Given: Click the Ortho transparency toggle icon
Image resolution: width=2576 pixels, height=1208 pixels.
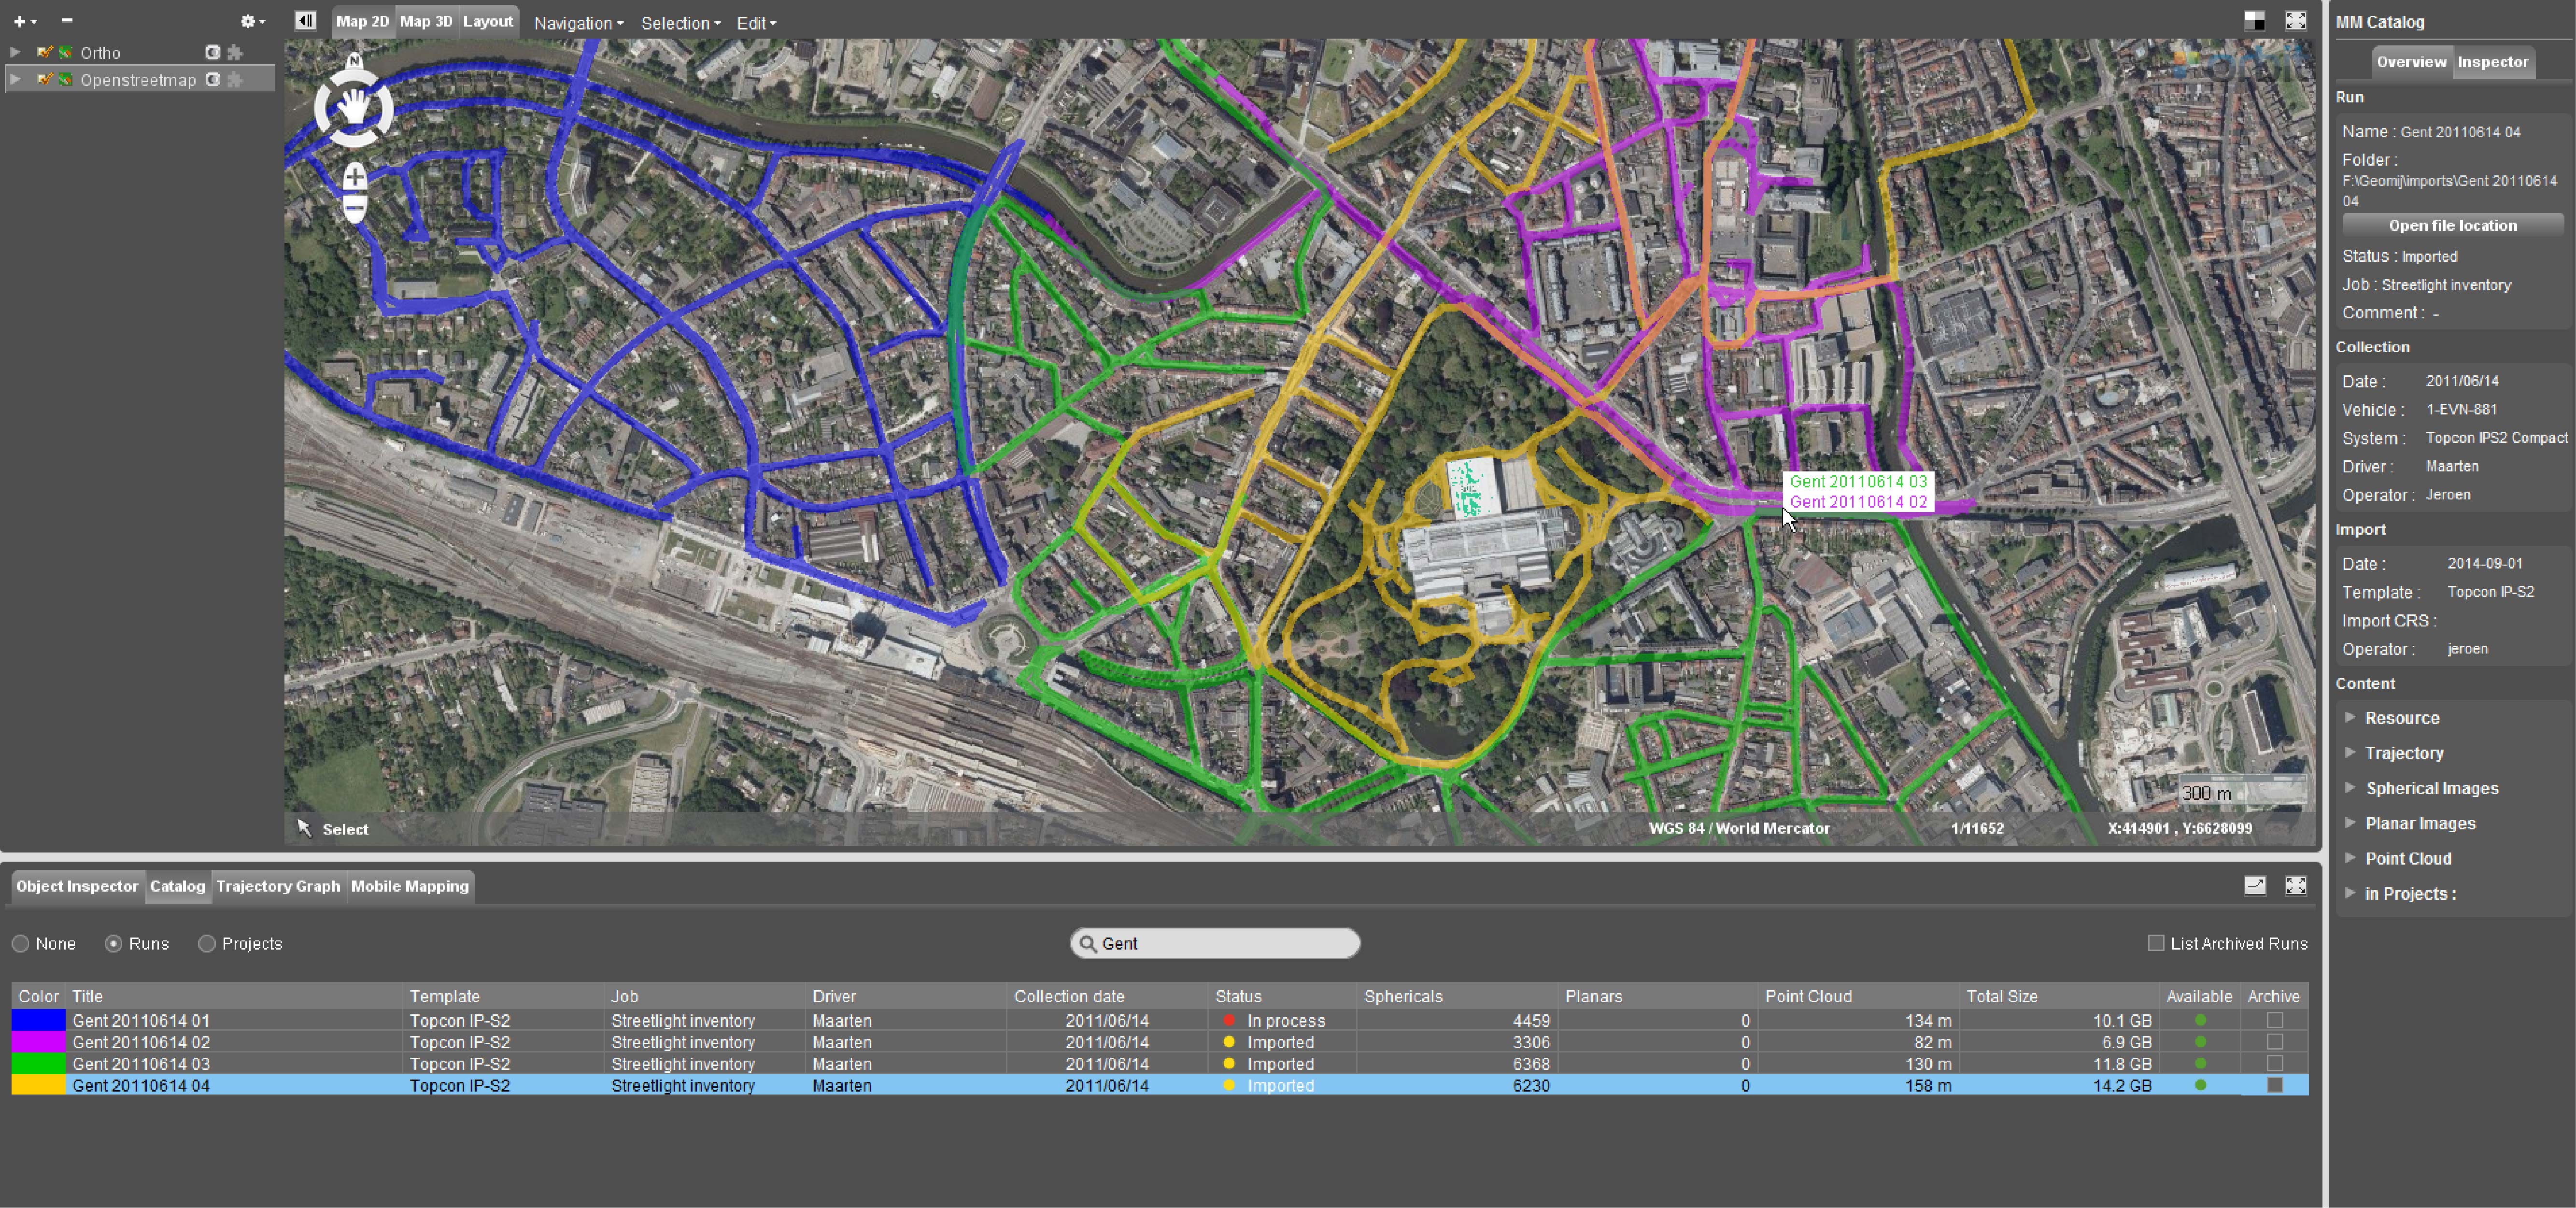Looking at the screenshot, I should (x=213, y=52).
